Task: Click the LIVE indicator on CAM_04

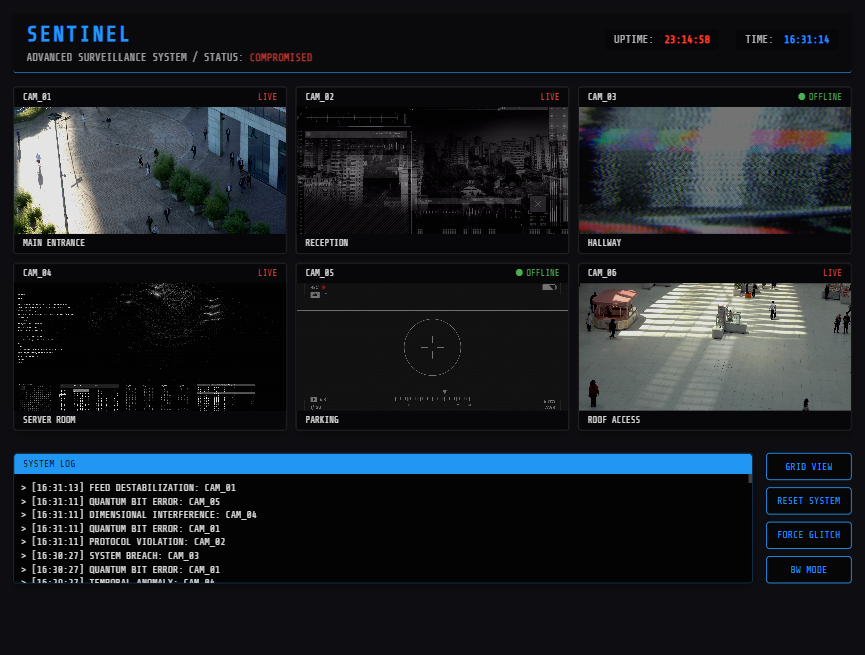Action: click(x=268, y=273)
